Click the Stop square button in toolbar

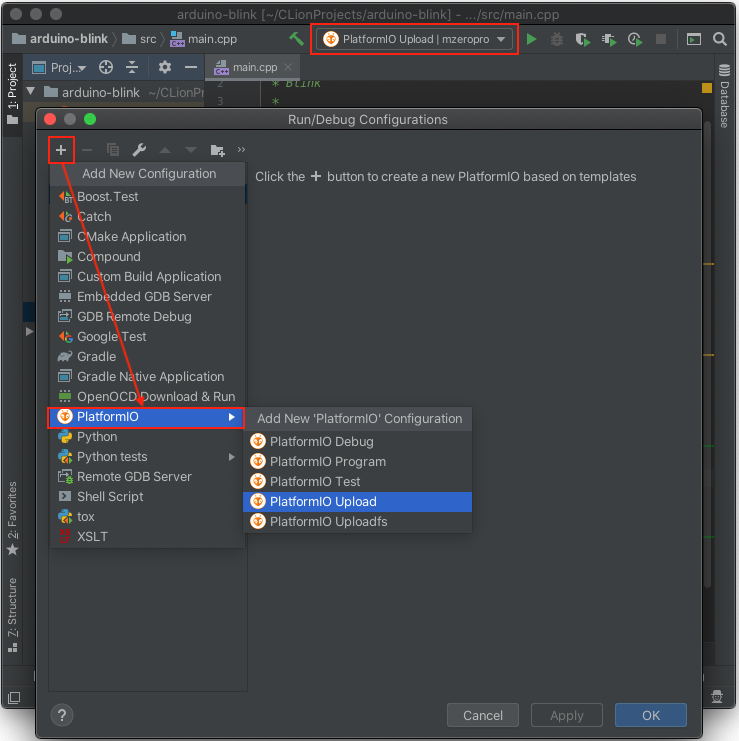tap(661, 39)
